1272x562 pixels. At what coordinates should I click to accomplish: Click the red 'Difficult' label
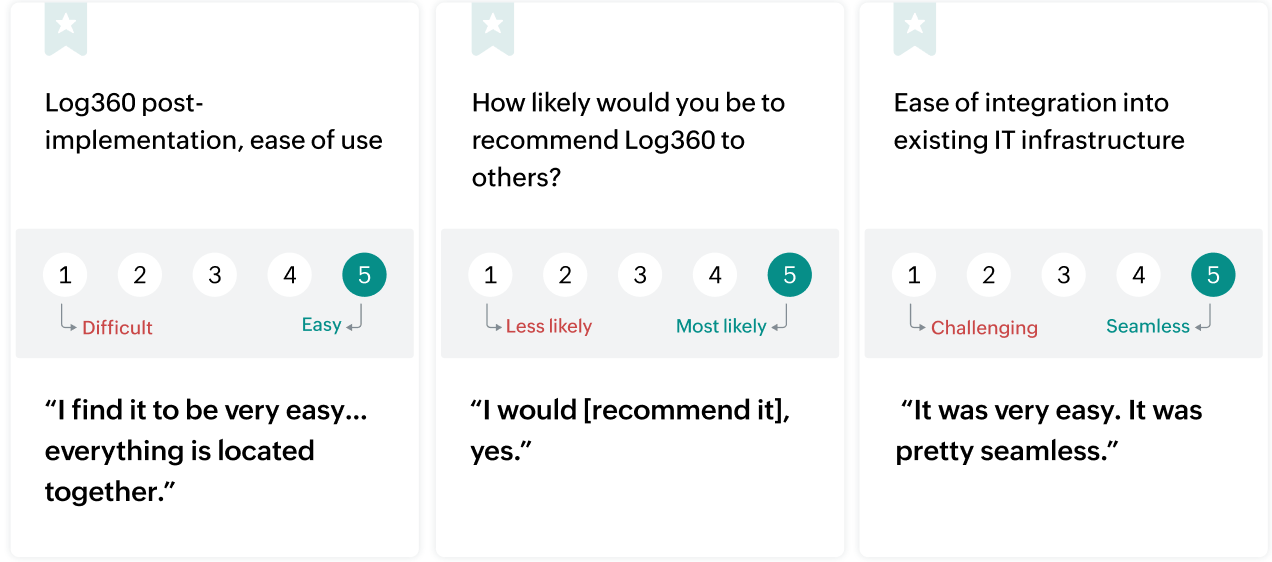(117, 328)
